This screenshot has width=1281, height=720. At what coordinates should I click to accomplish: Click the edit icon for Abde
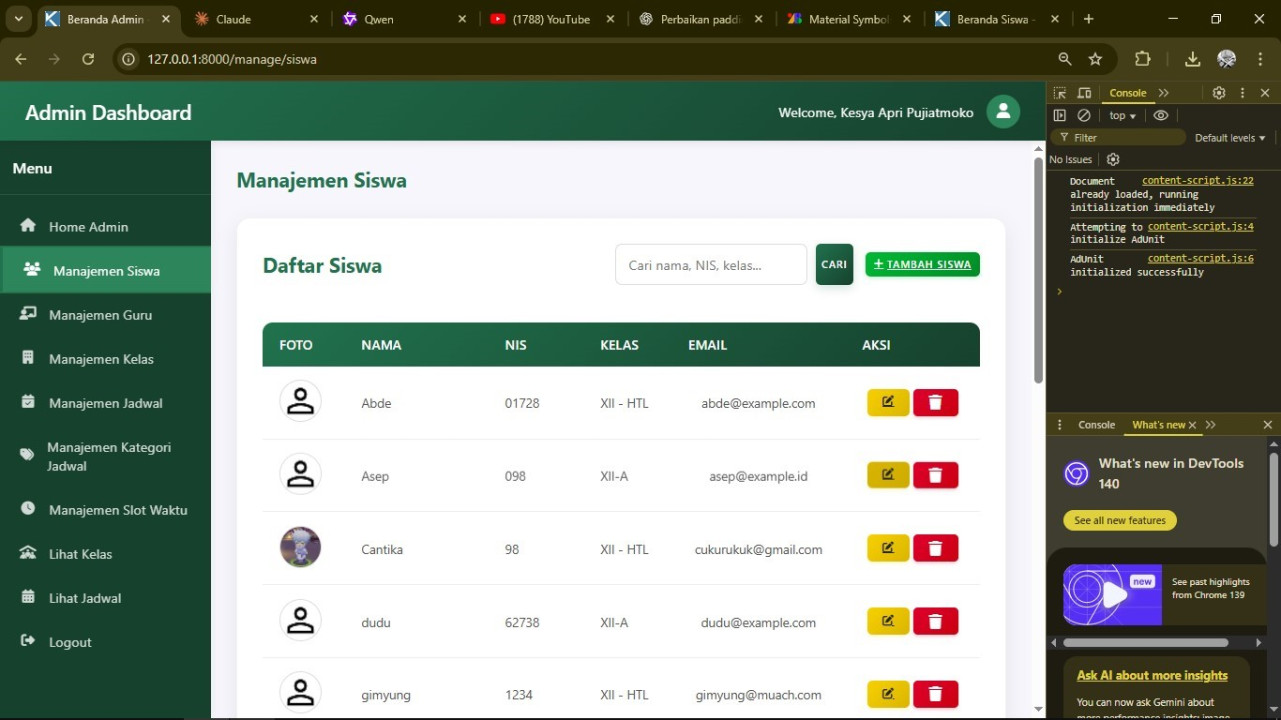[887, 403]
